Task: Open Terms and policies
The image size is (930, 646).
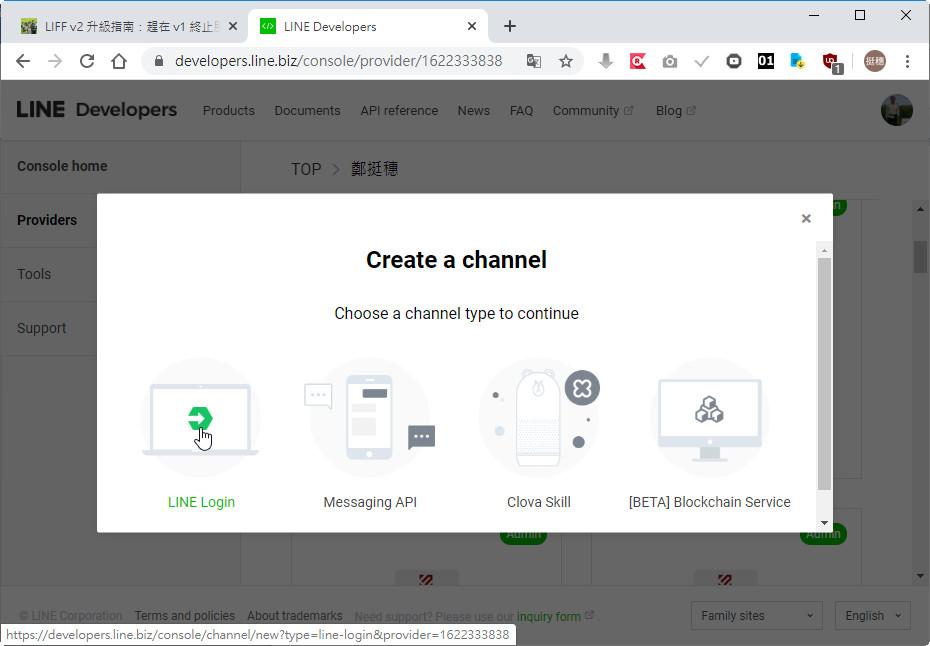Action: 184,616
